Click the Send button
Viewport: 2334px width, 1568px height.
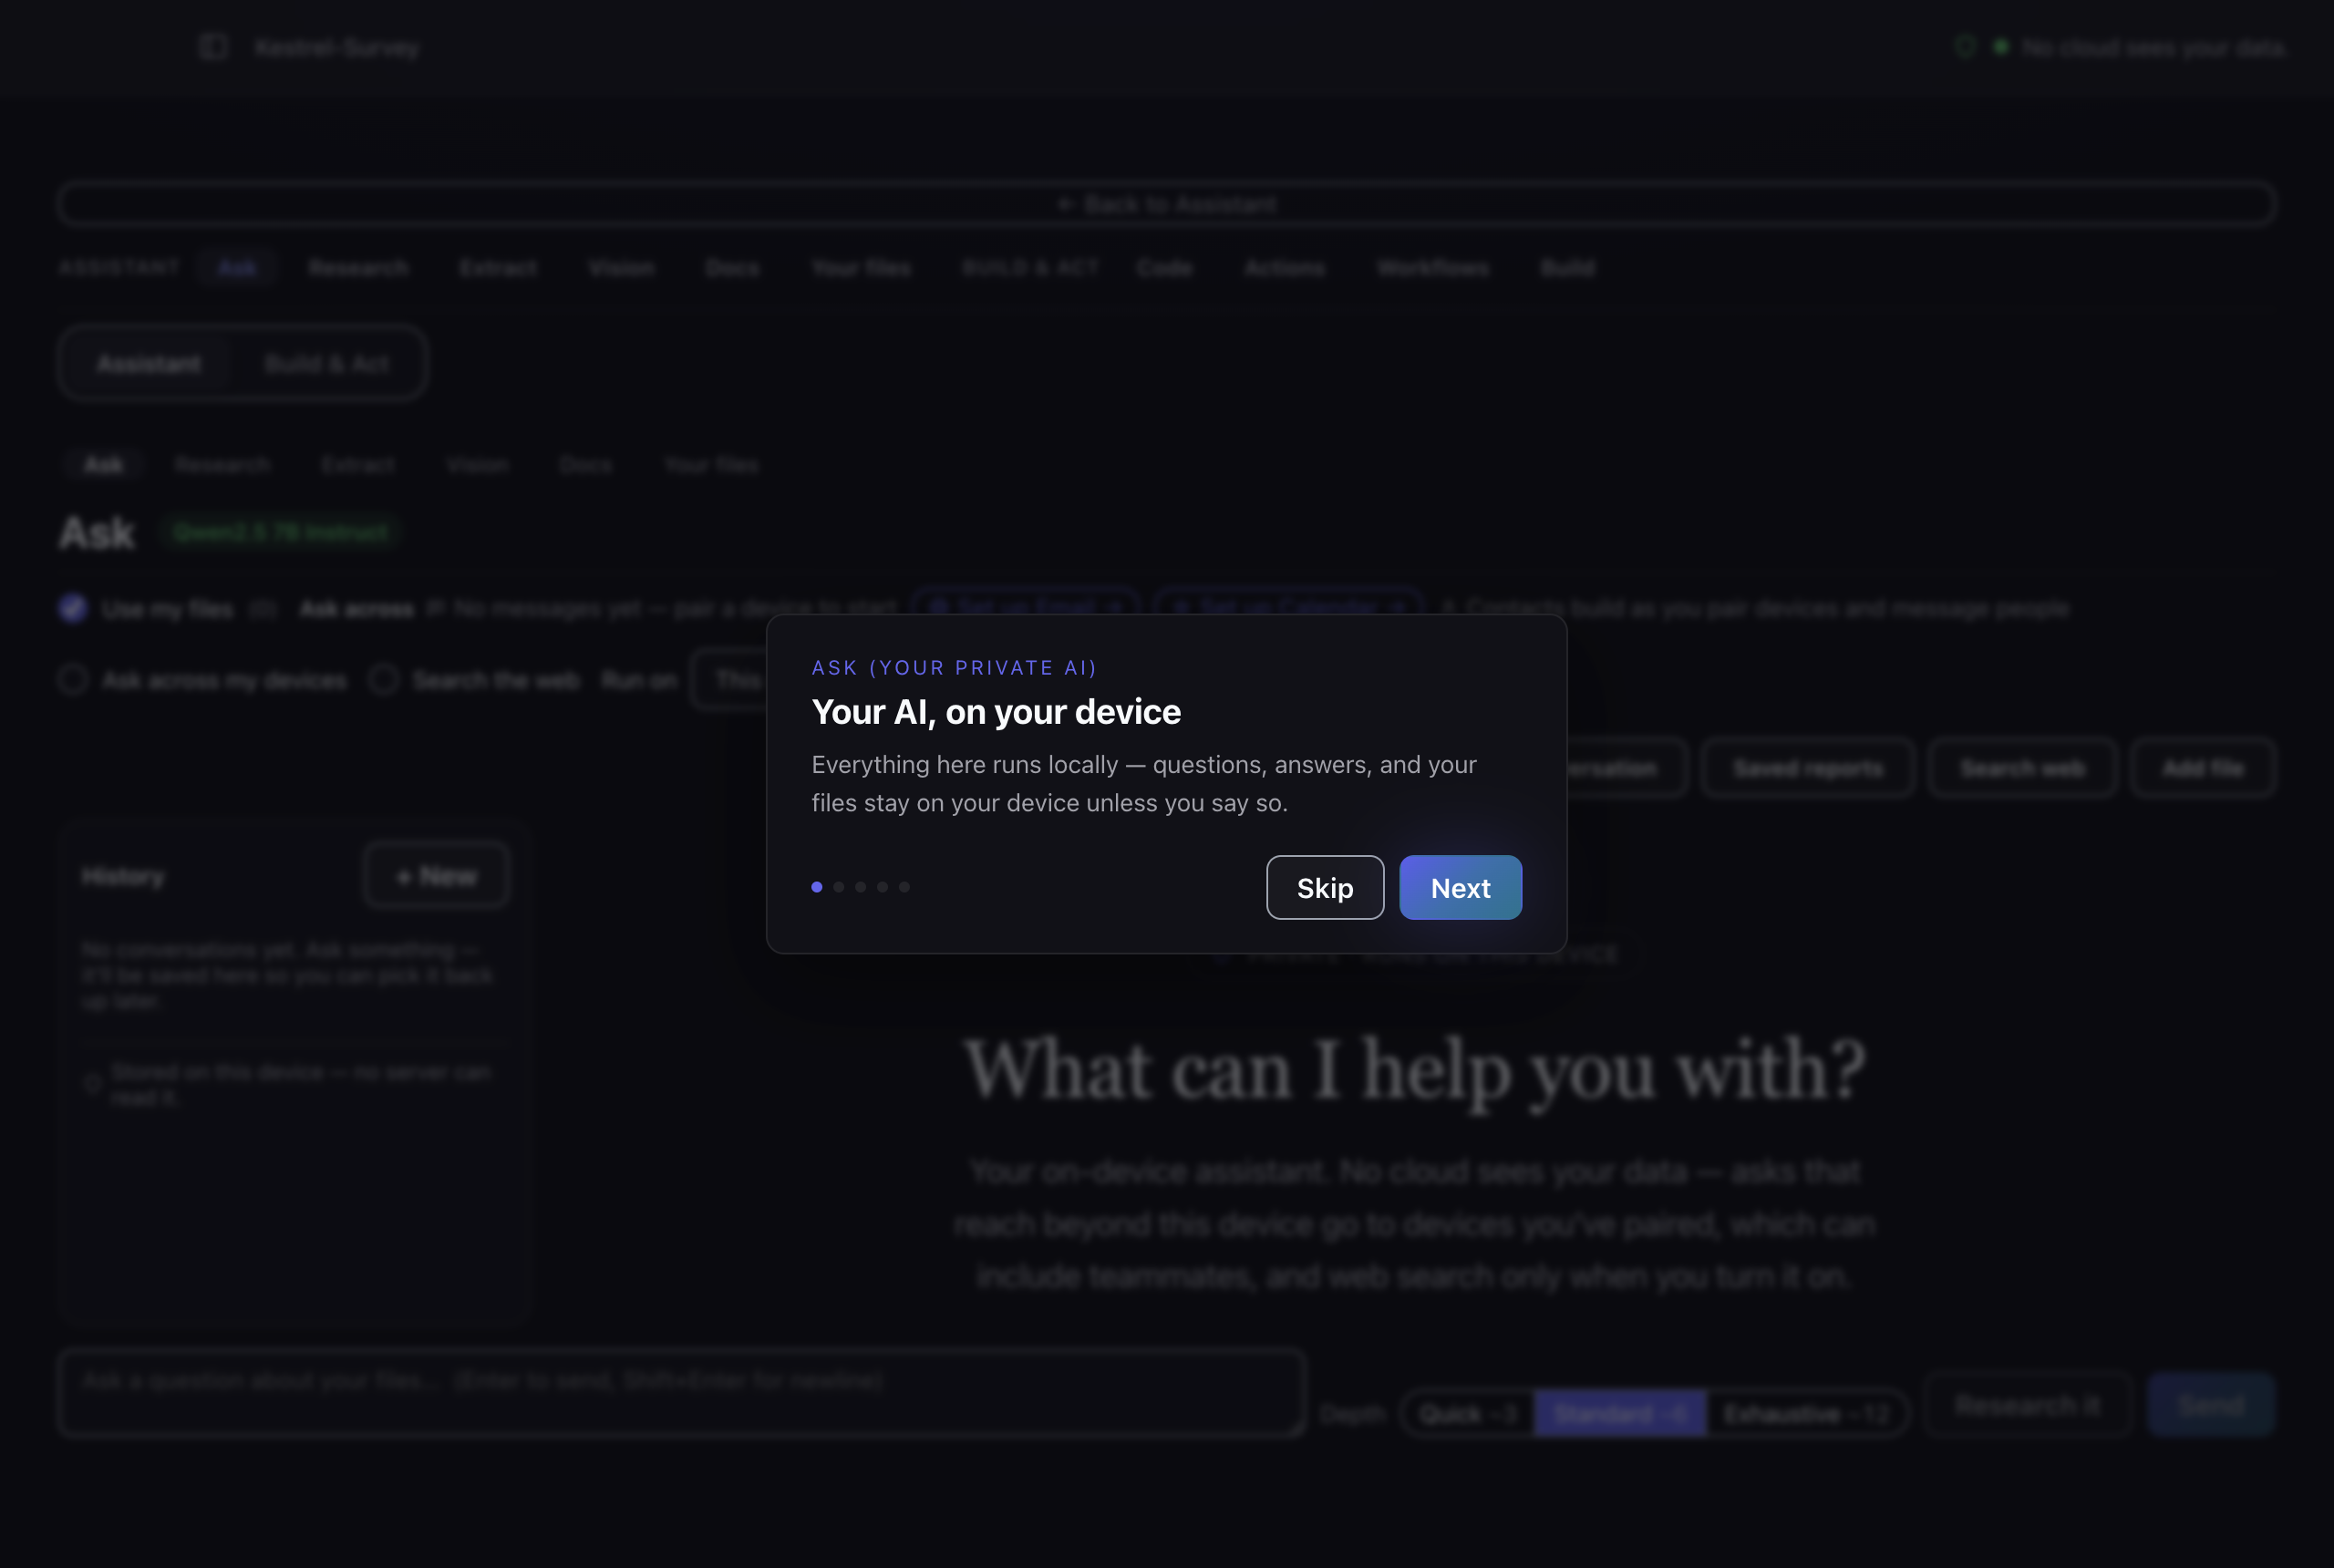tap(2211, 1405)
